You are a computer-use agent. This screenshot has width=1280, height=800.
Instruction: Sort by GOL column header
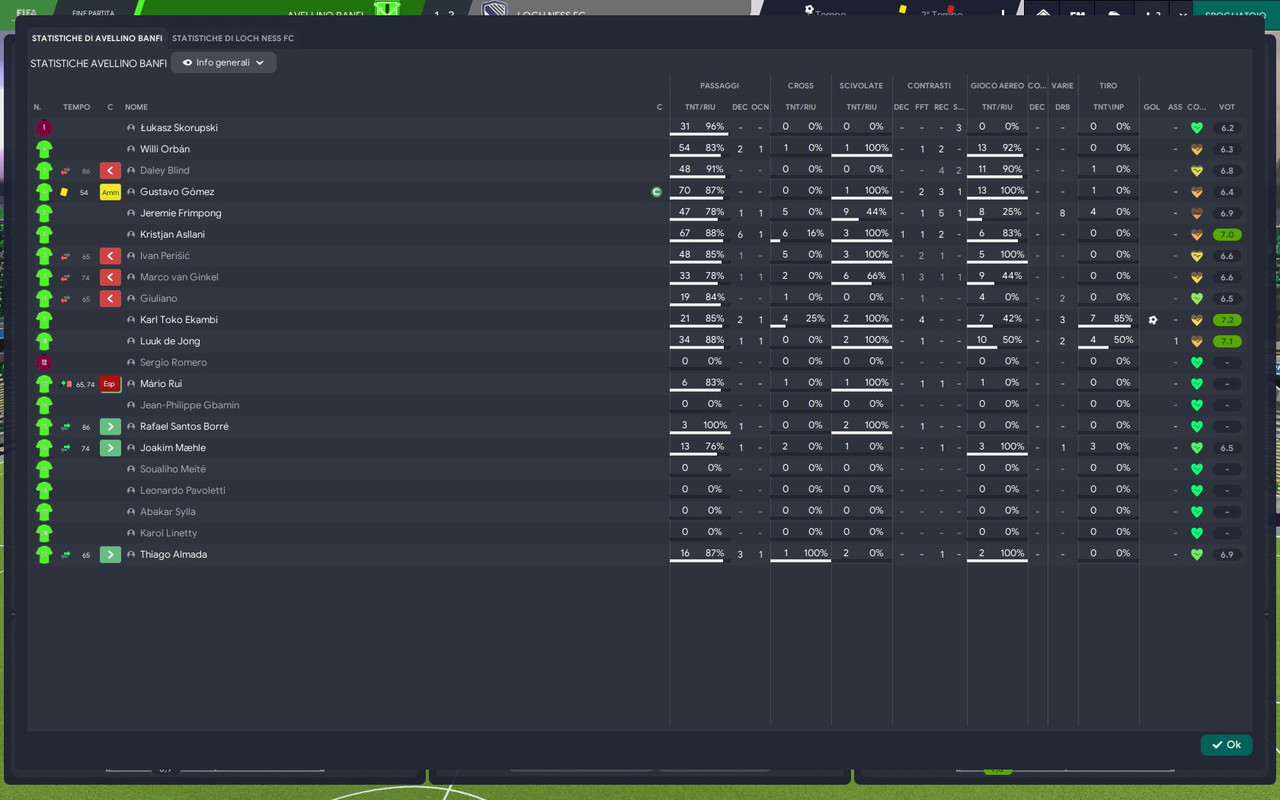click(x=1152, y=107)
